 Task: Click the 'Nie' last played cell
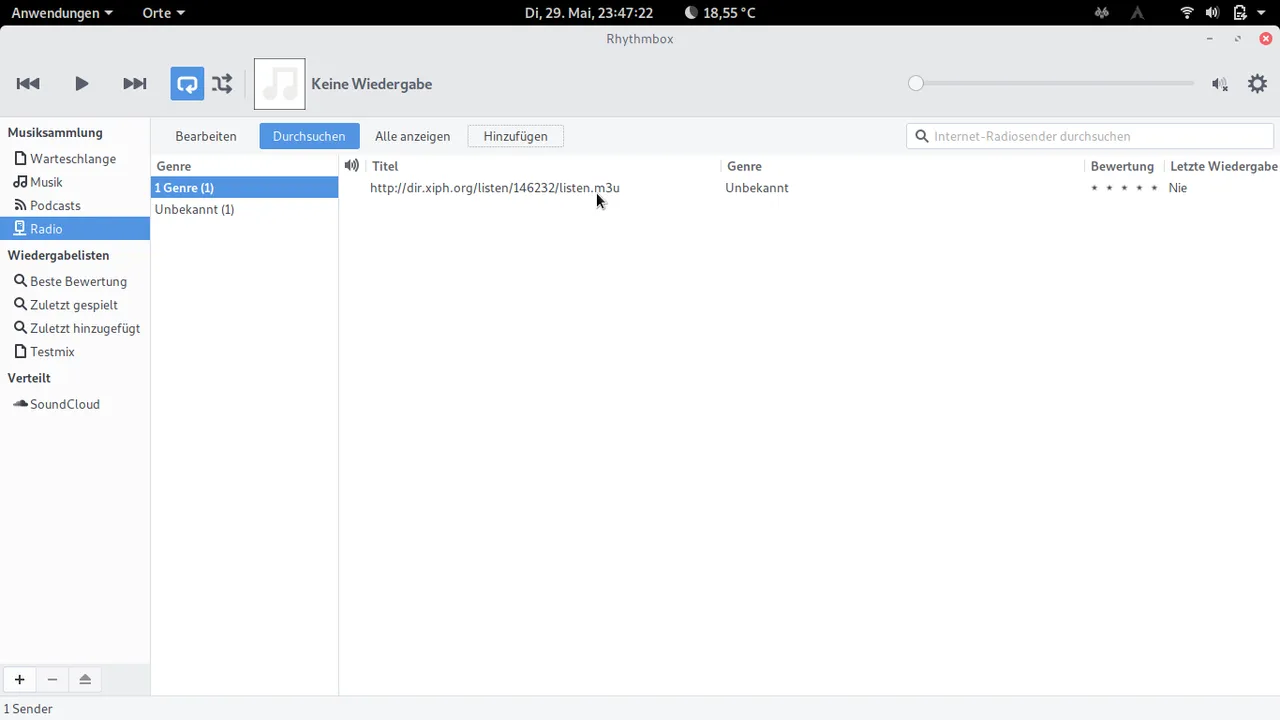1178,188
